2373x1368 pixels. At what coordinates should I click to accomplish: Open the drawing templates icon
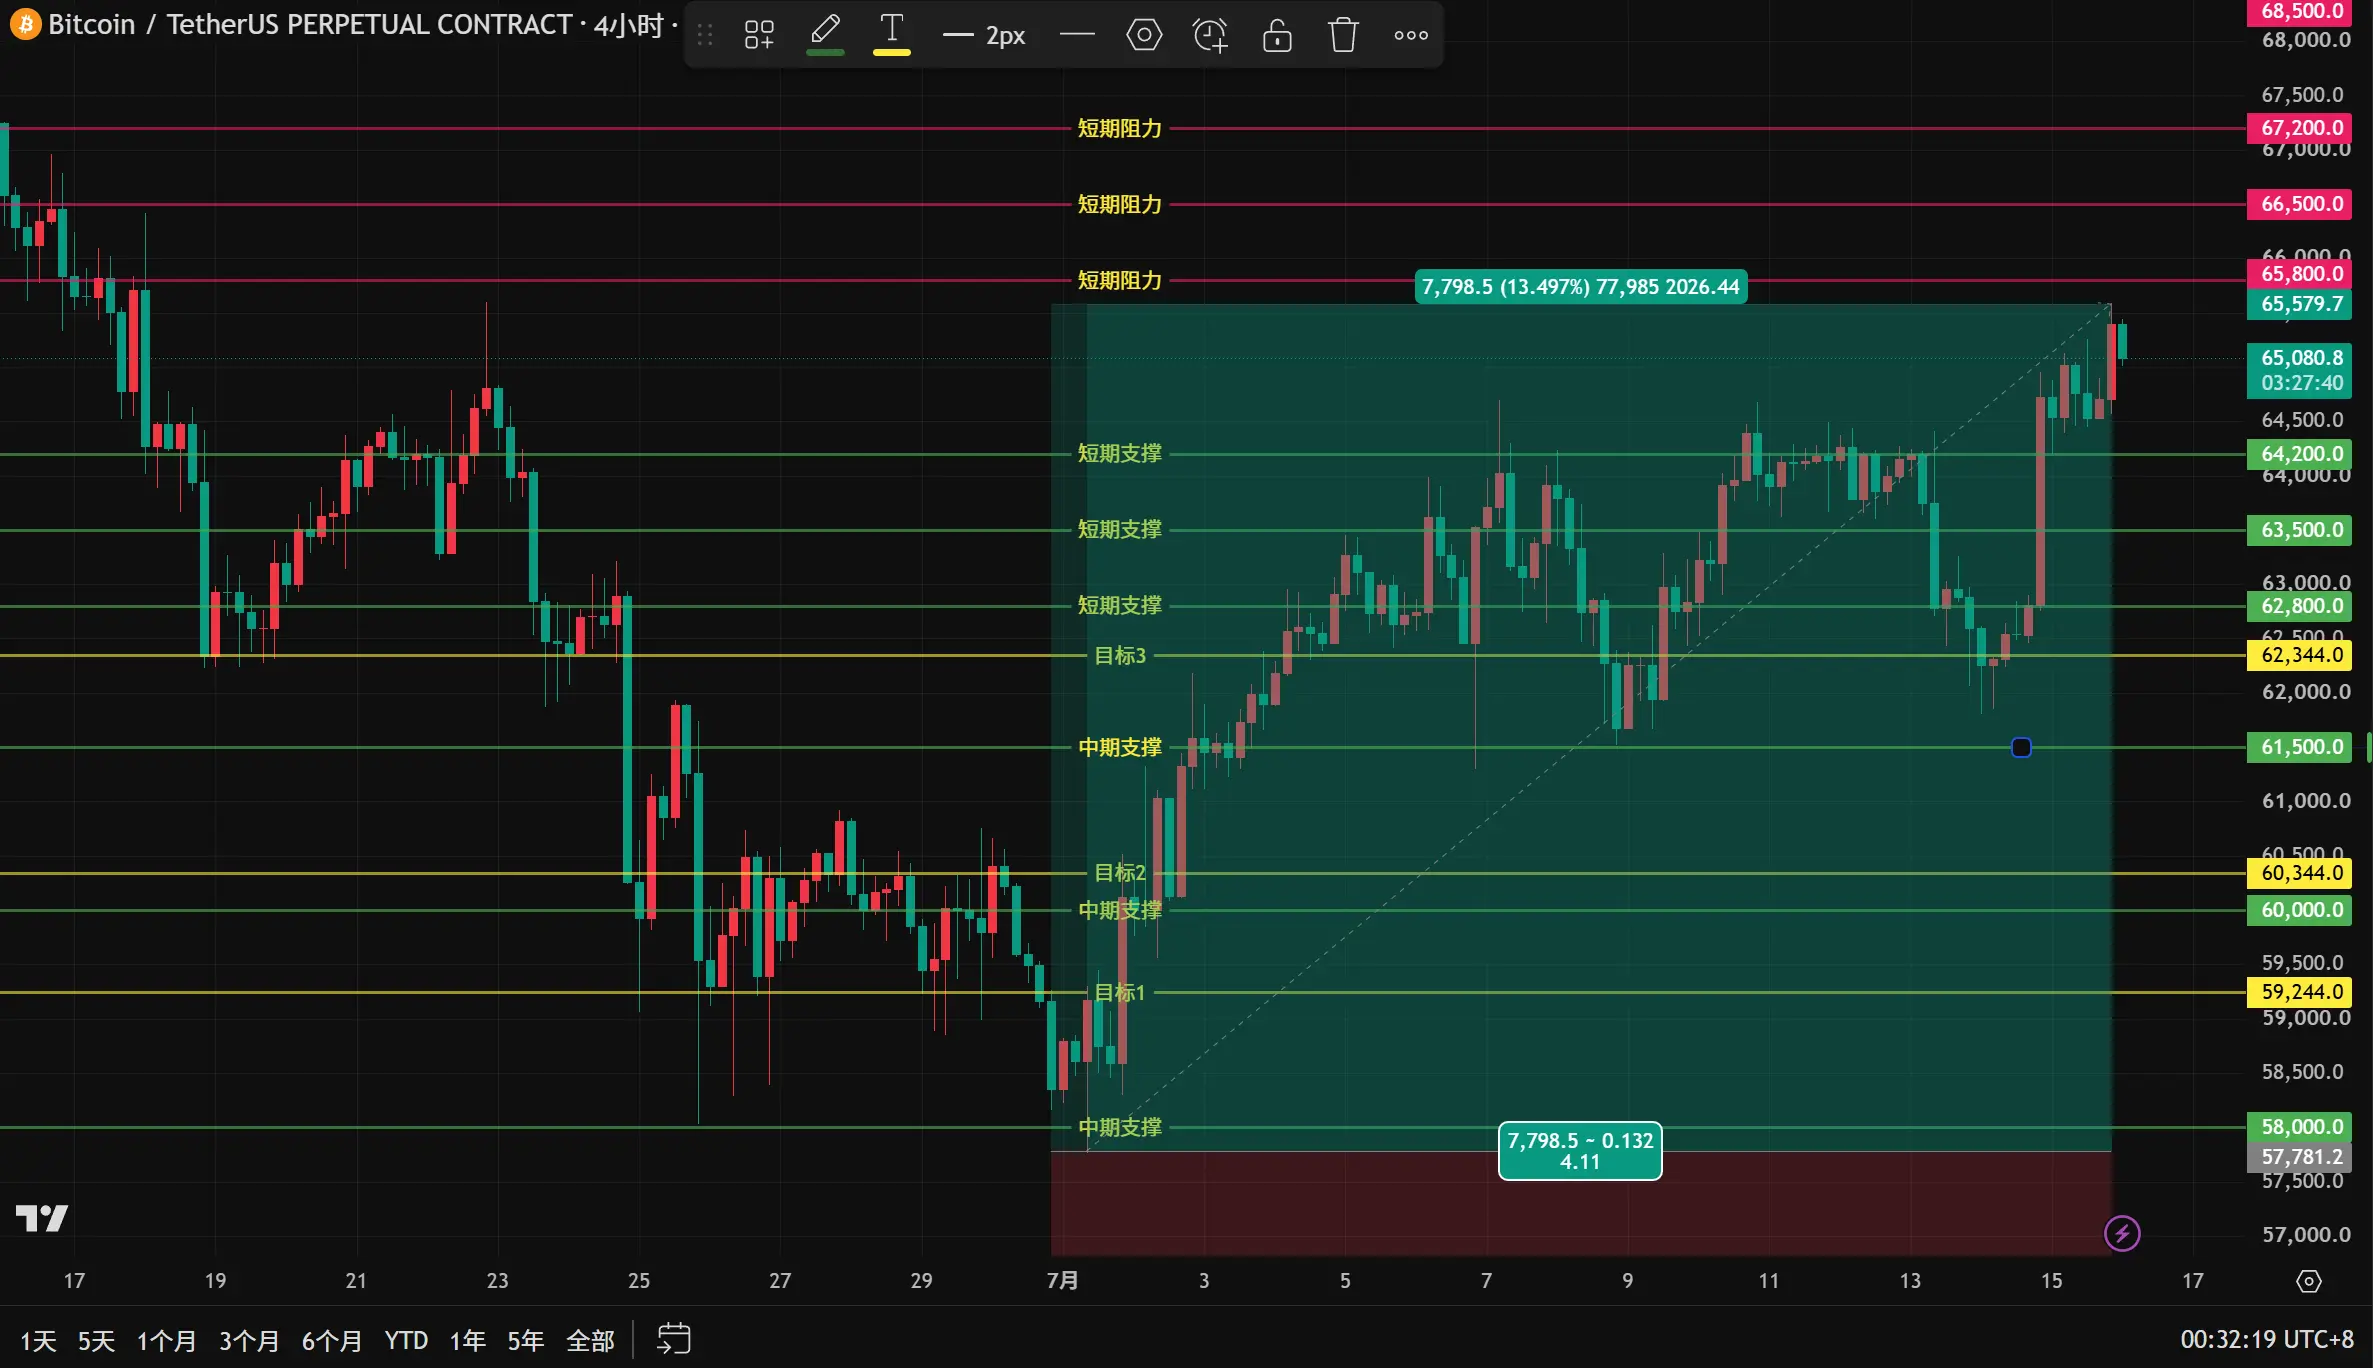(759, 36)
